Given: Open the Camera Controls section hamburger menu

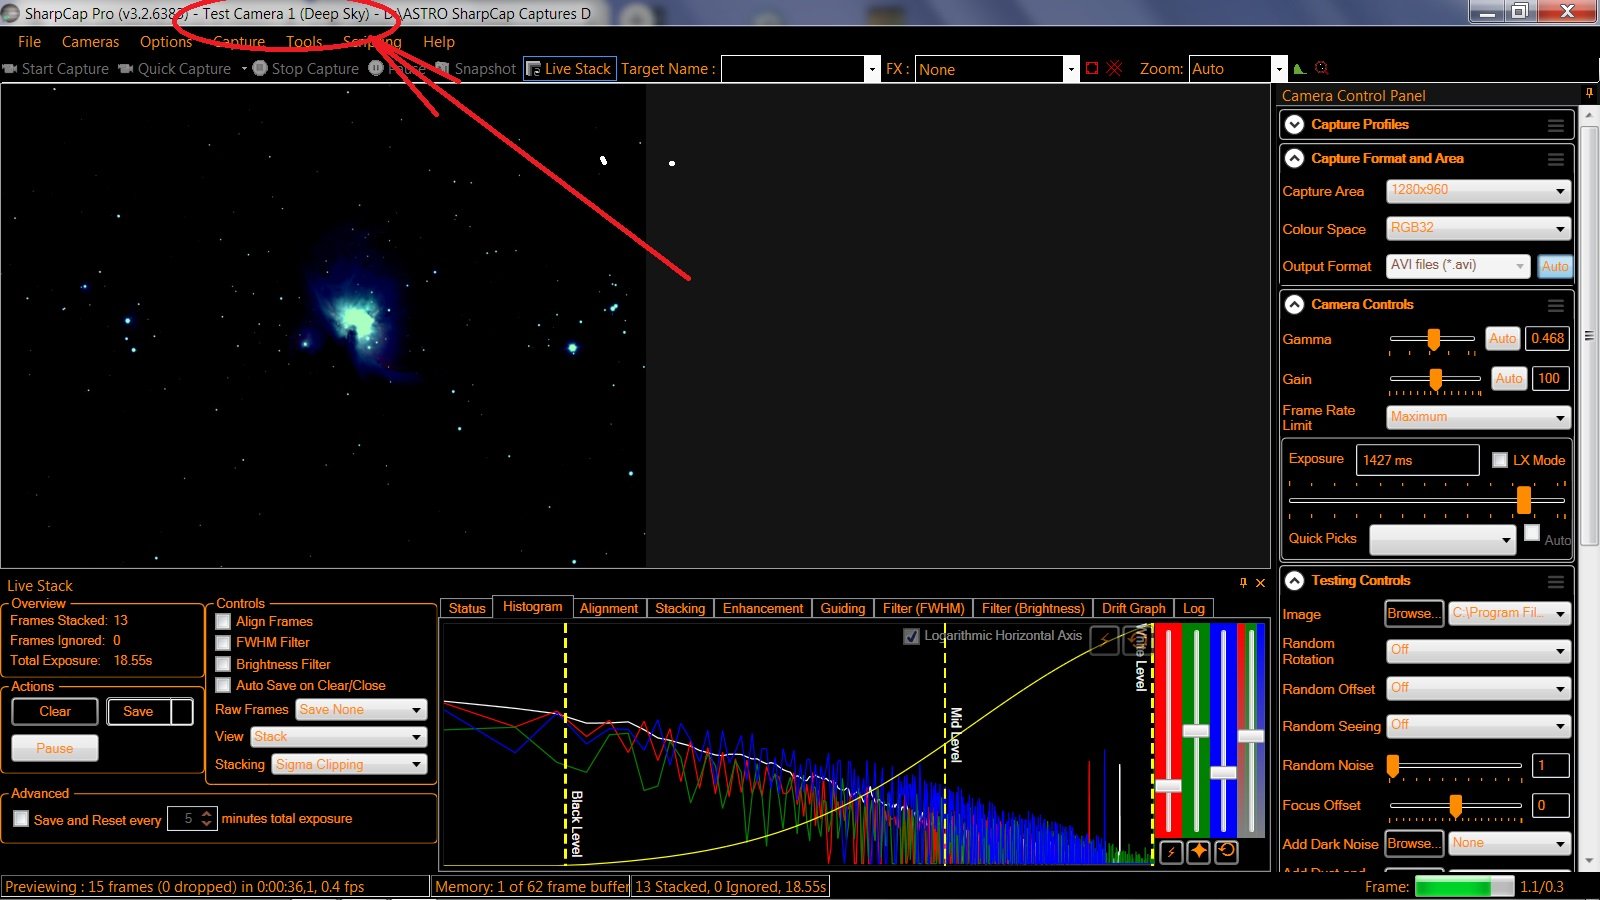Looking at the screenshot, I should [1556, 305].
